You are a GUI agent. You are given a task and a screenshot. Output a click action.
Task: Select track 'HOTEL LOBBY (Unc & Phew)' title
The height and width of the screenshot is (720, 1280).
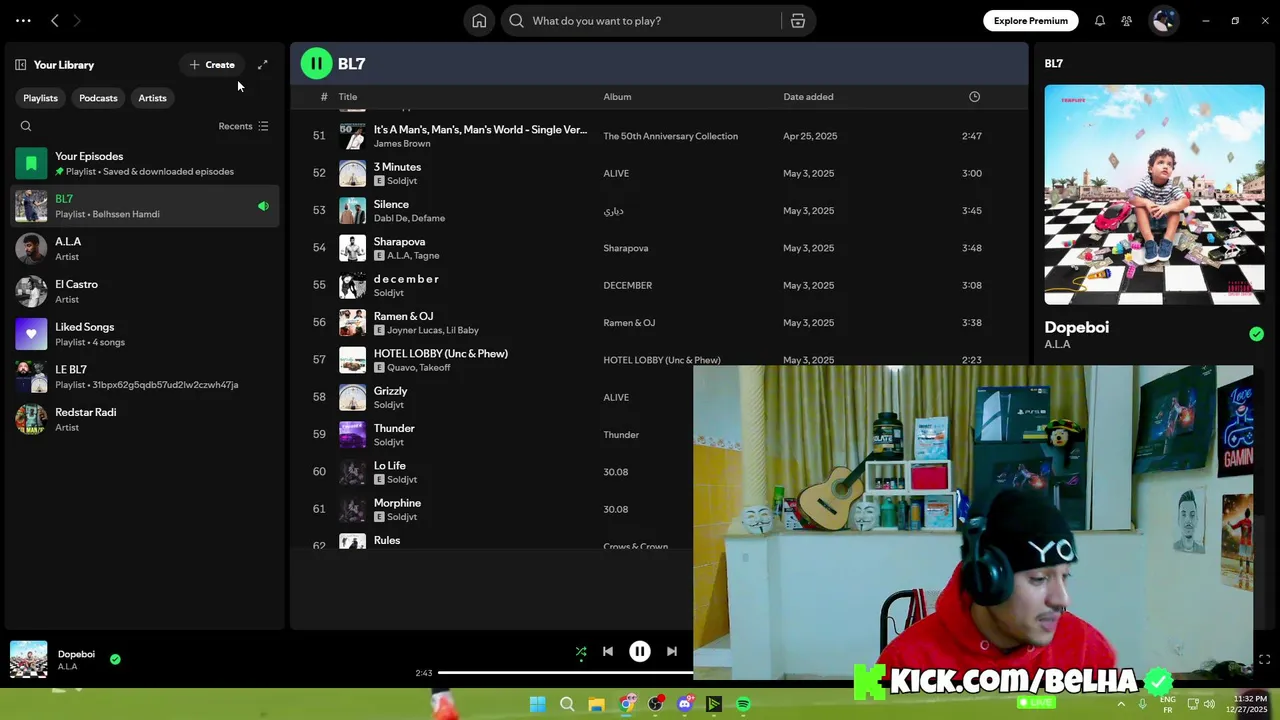[441, 354]
